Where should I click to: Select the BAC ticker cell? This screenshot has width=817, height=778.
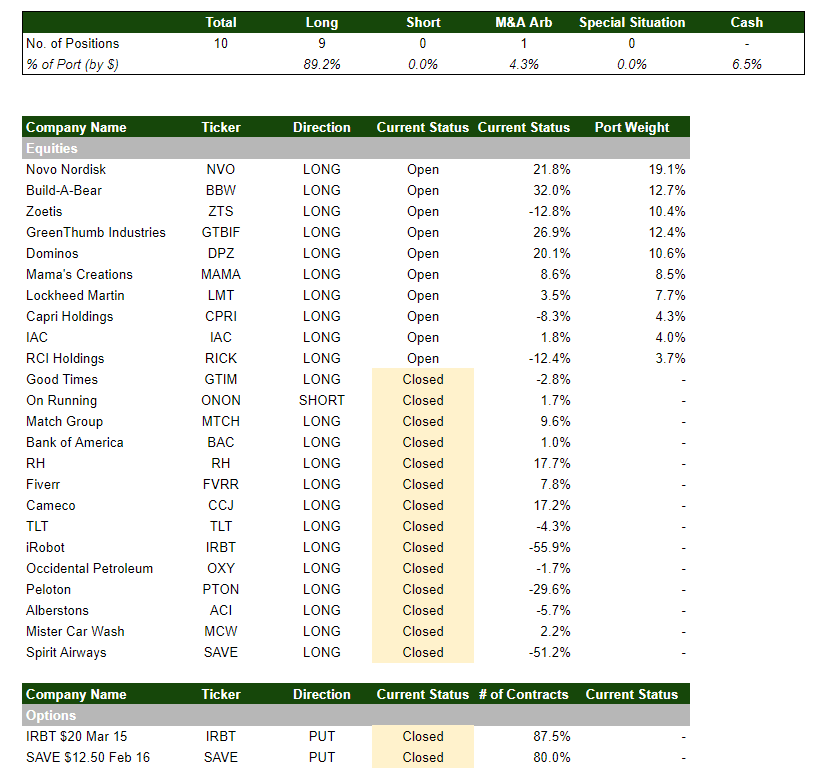220,442
